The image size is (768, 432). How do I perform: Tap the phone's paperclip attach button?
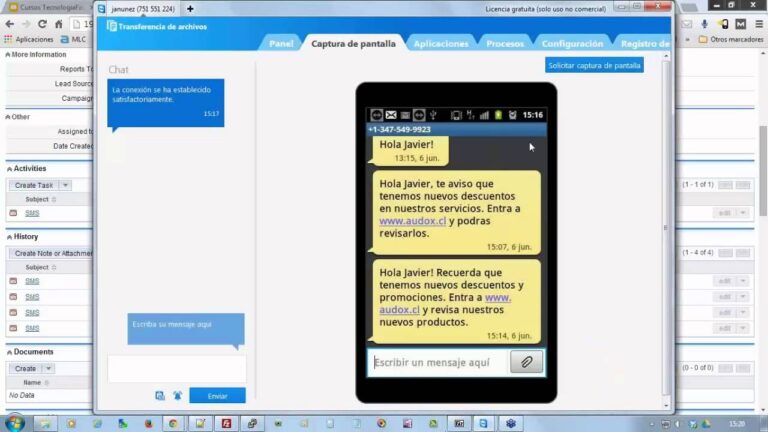526,362
